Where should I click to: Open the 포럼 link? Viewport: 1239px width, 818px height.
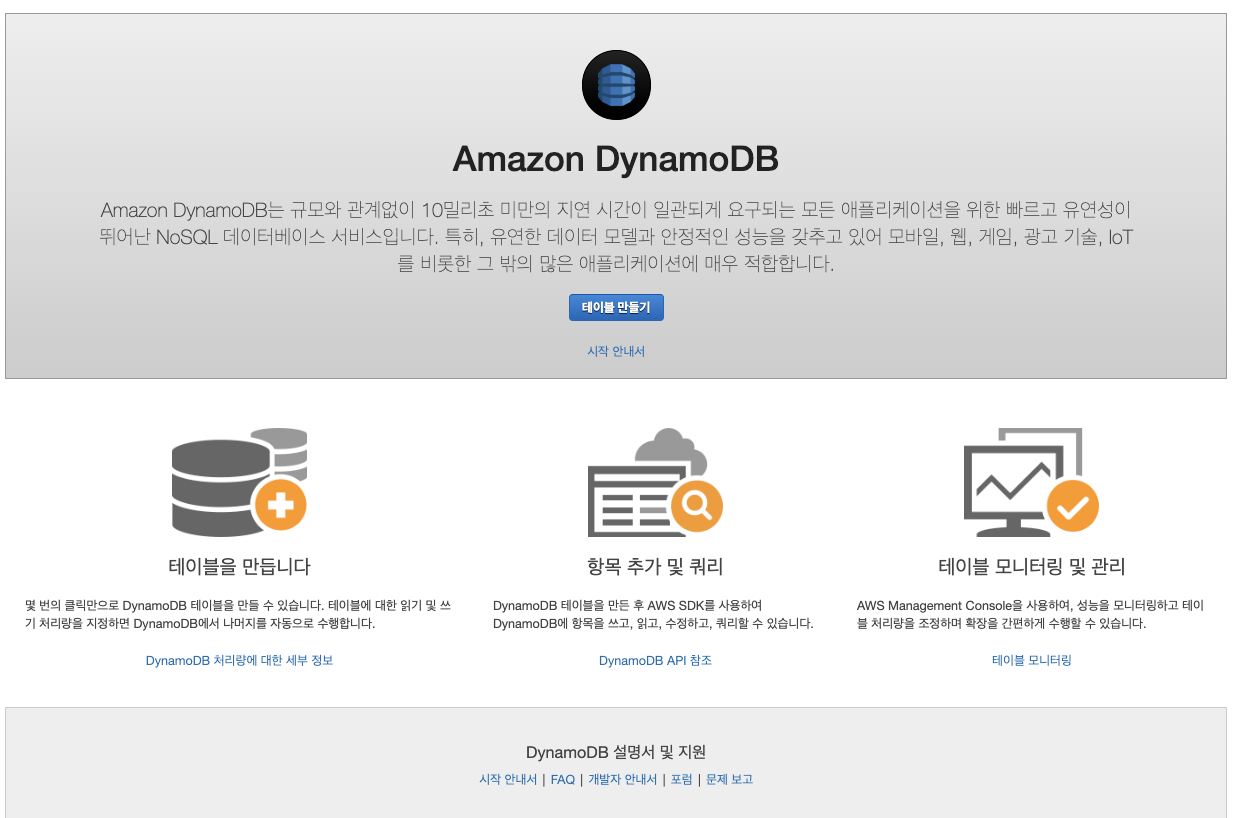point(681,780)
